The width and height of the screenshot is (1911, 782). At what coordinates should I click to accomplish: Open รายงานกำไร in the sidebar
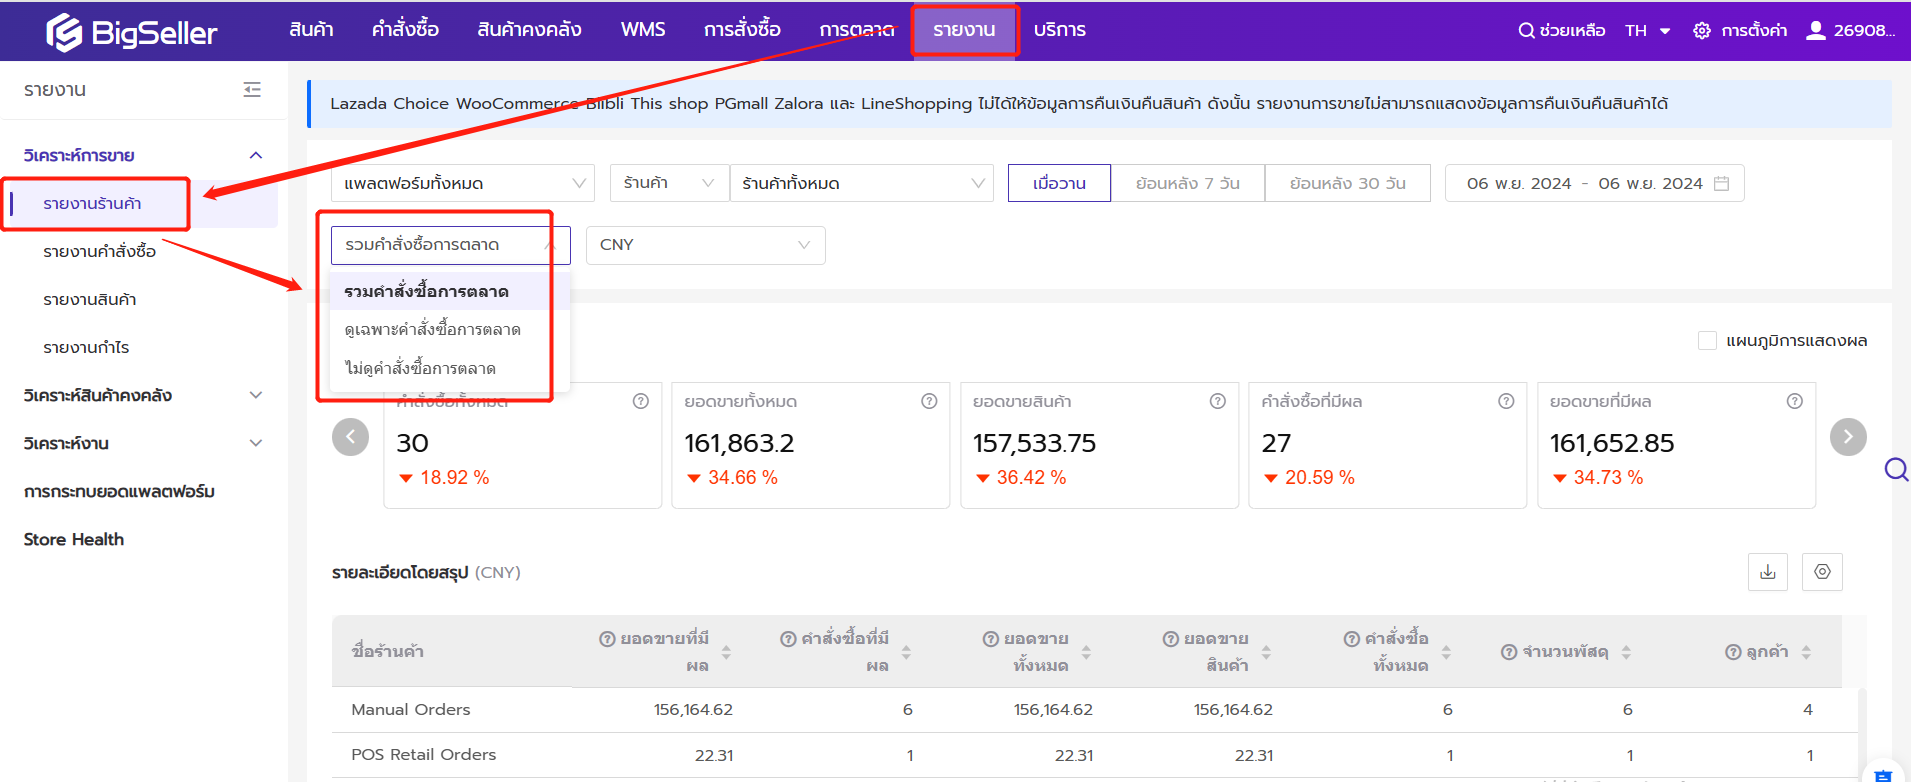click(x=86, y=348)
